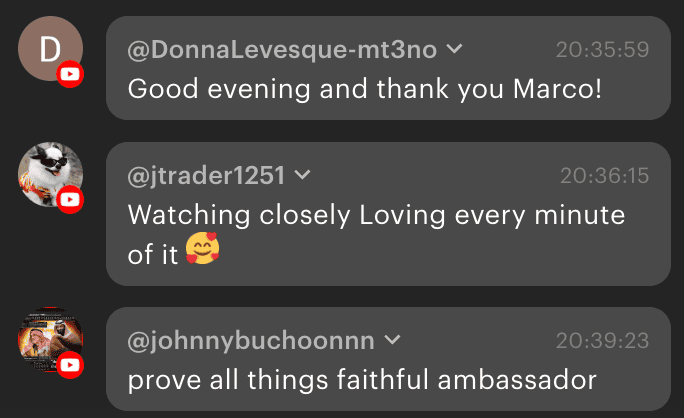Expand chevron next to @DonnaLevesque-mt3no
The width and height of the screenshot is (684, 418).
(453, 49)
